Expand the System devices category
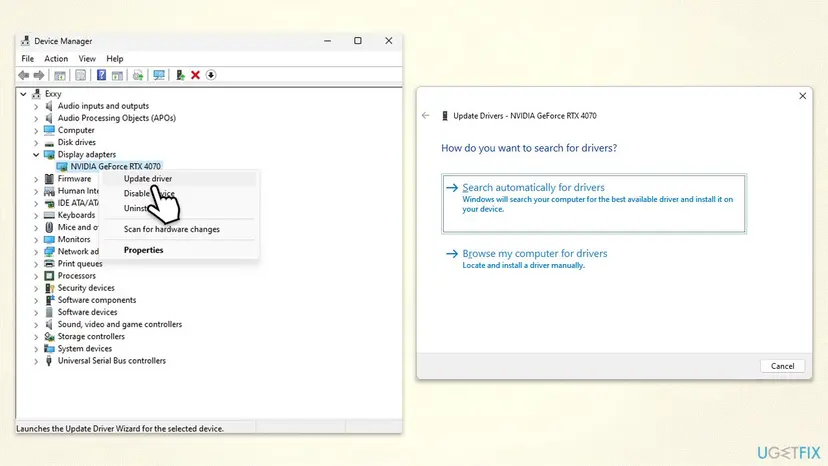This screenshot has width=828, height=466. click(36, 349)
